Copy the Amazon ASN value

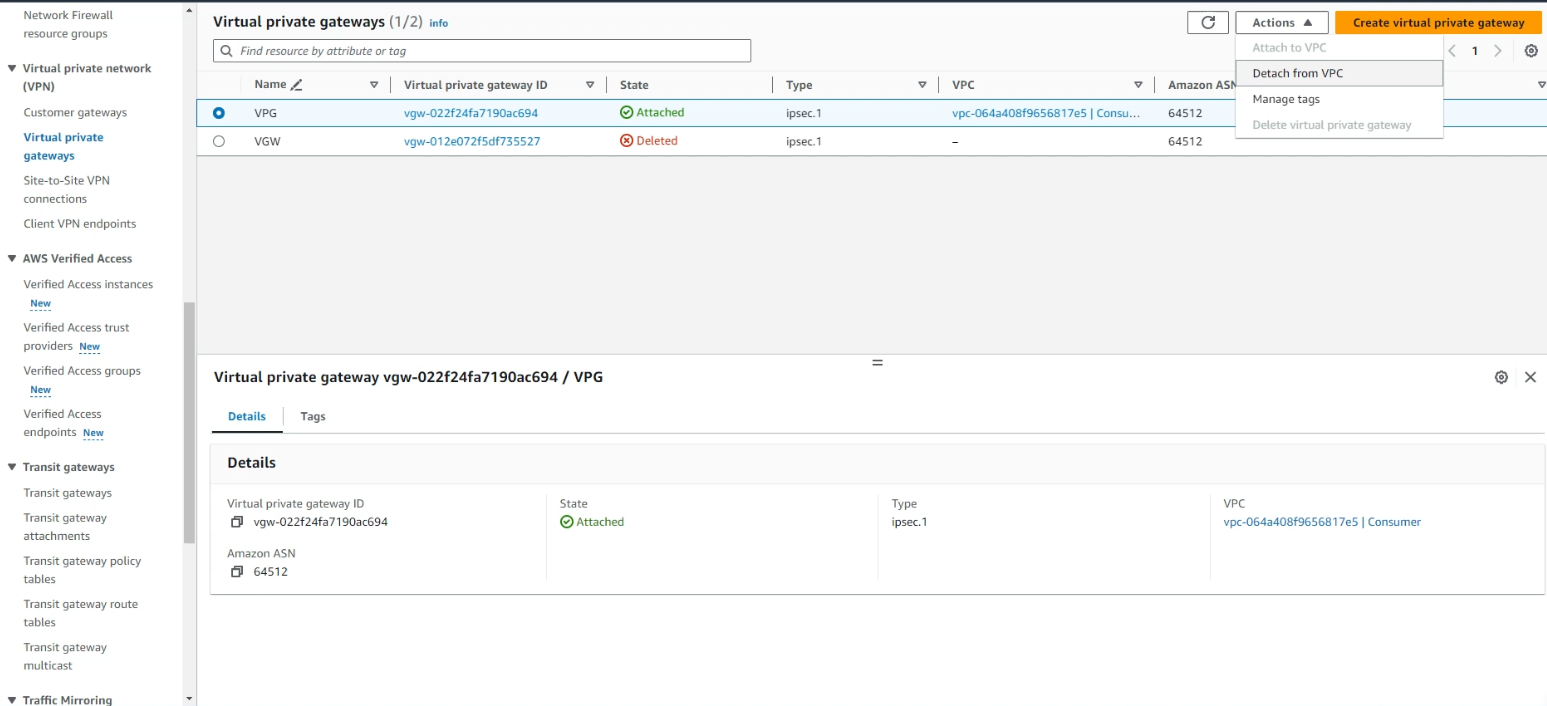coord(237,572)
